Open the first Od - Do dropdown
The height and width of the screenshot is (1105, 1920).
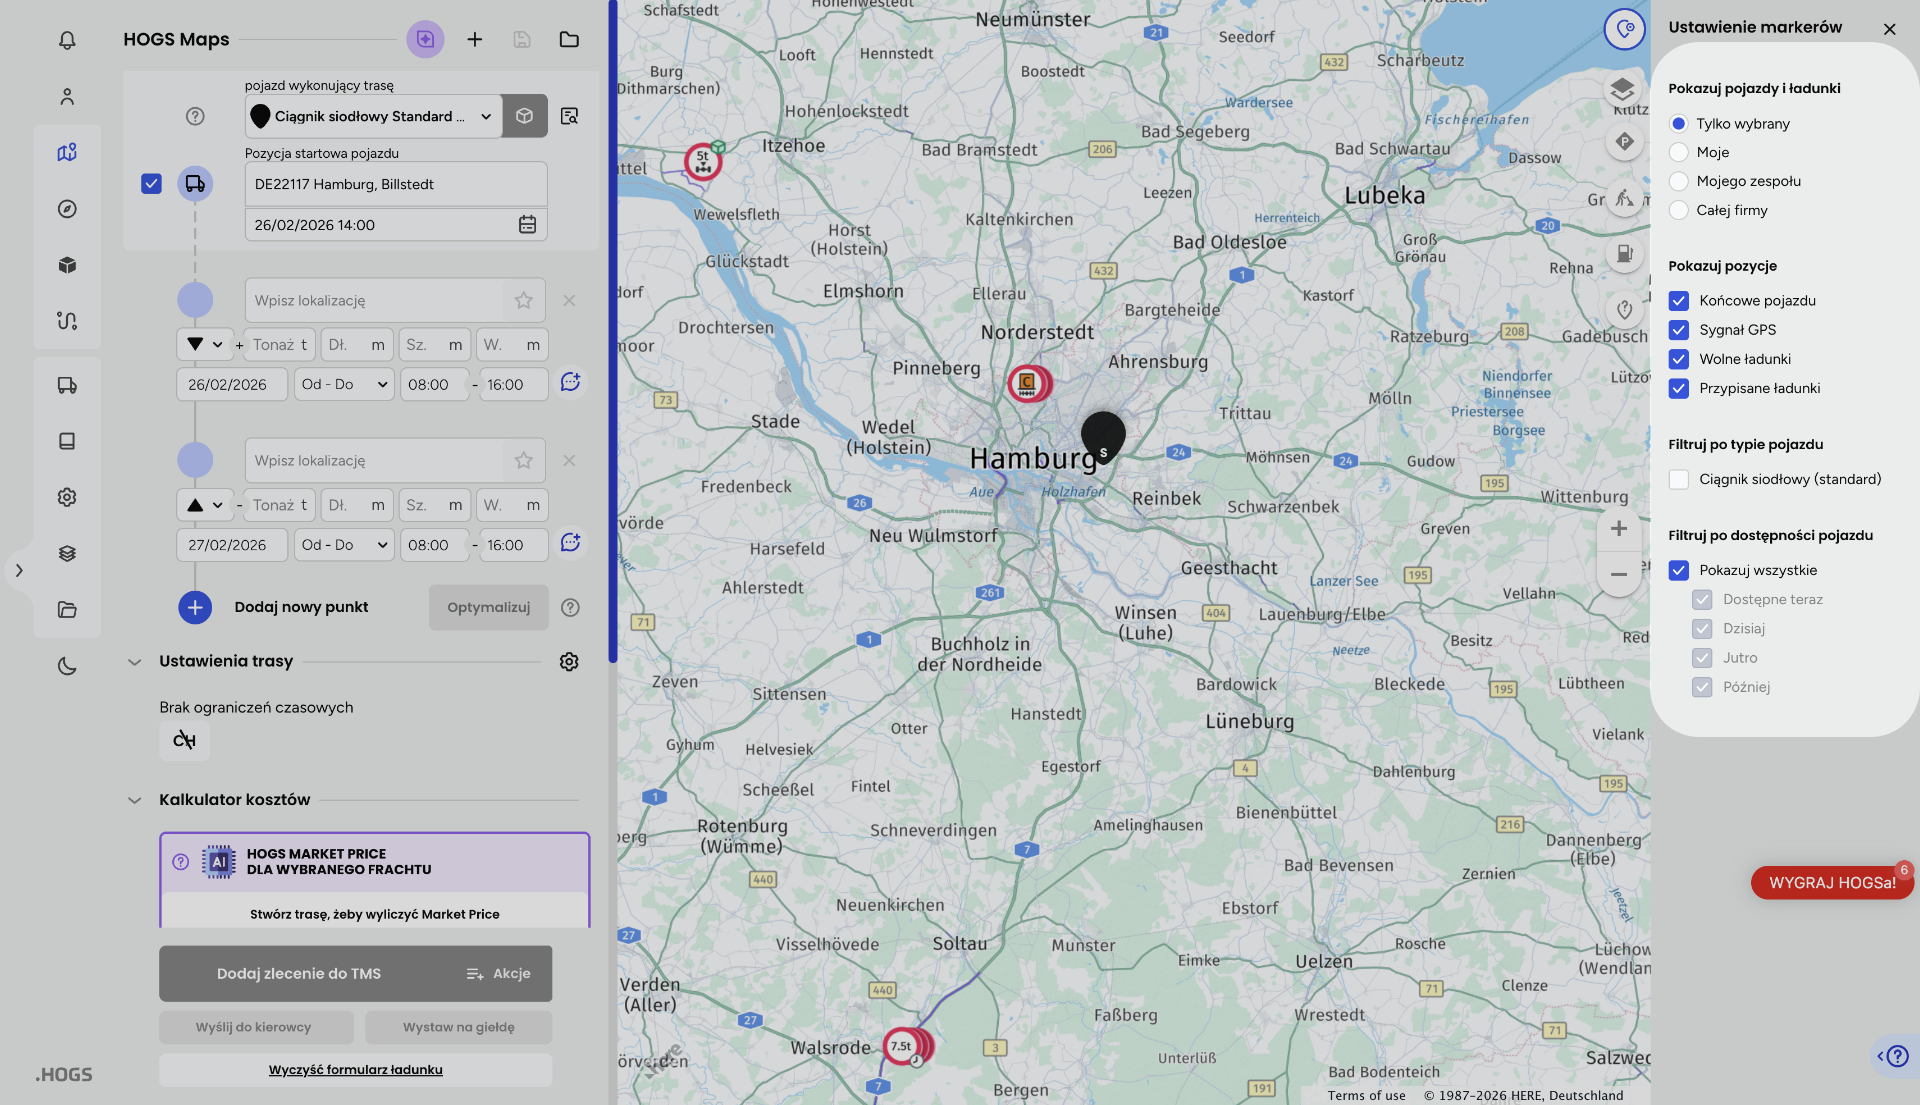pos(344,385)
